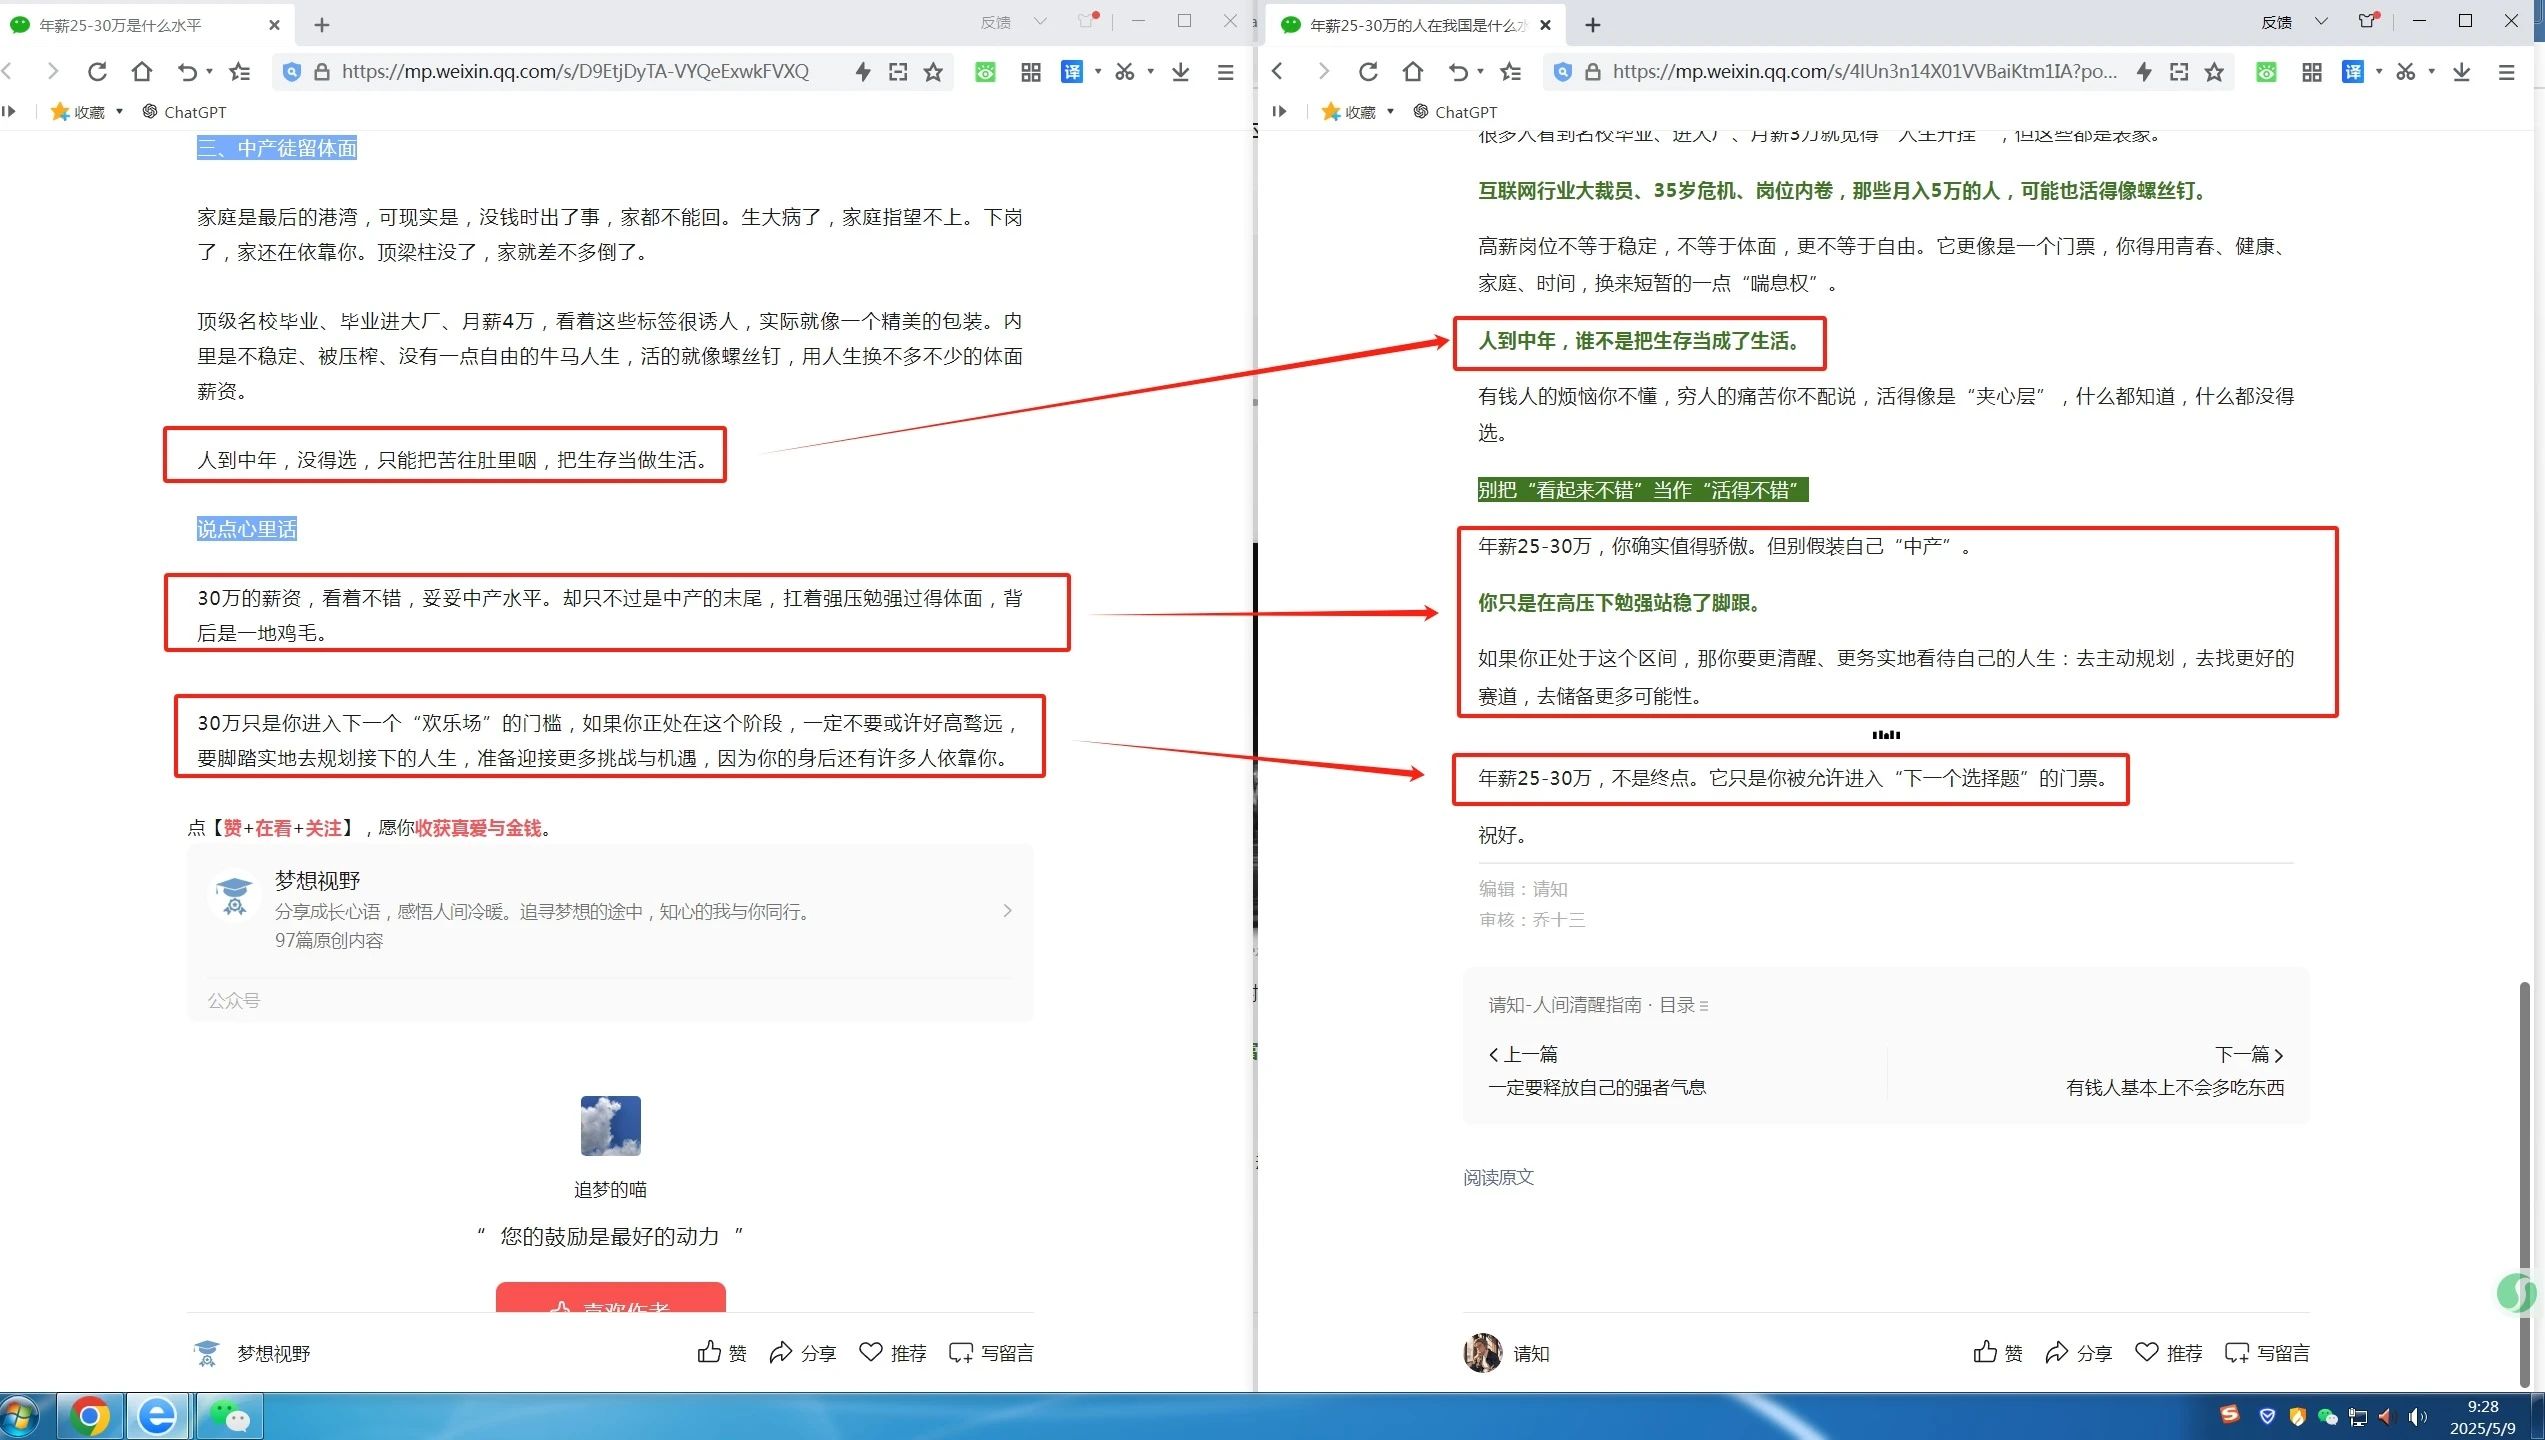2545x1440 pixels.
Task: Click 推荐 heart button in left article
Action: tap(893, 1353)
